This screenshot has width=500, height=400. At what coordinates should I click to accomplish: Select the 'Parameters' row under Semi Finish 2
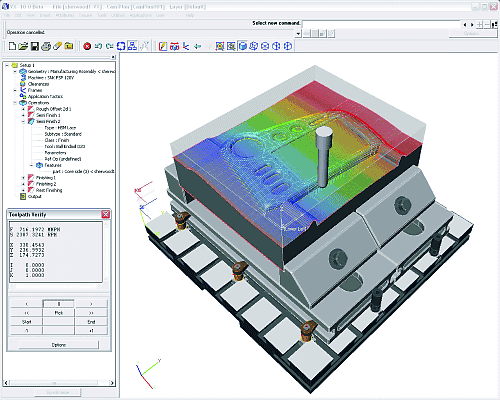55,153
